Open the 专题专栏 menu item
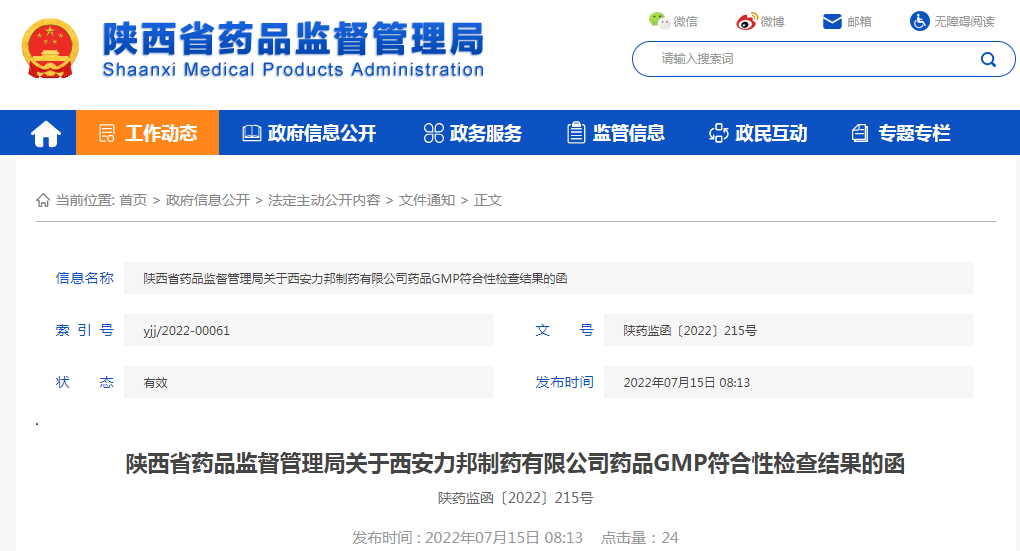The image size is (1020, 551). (x=914, y=133)
